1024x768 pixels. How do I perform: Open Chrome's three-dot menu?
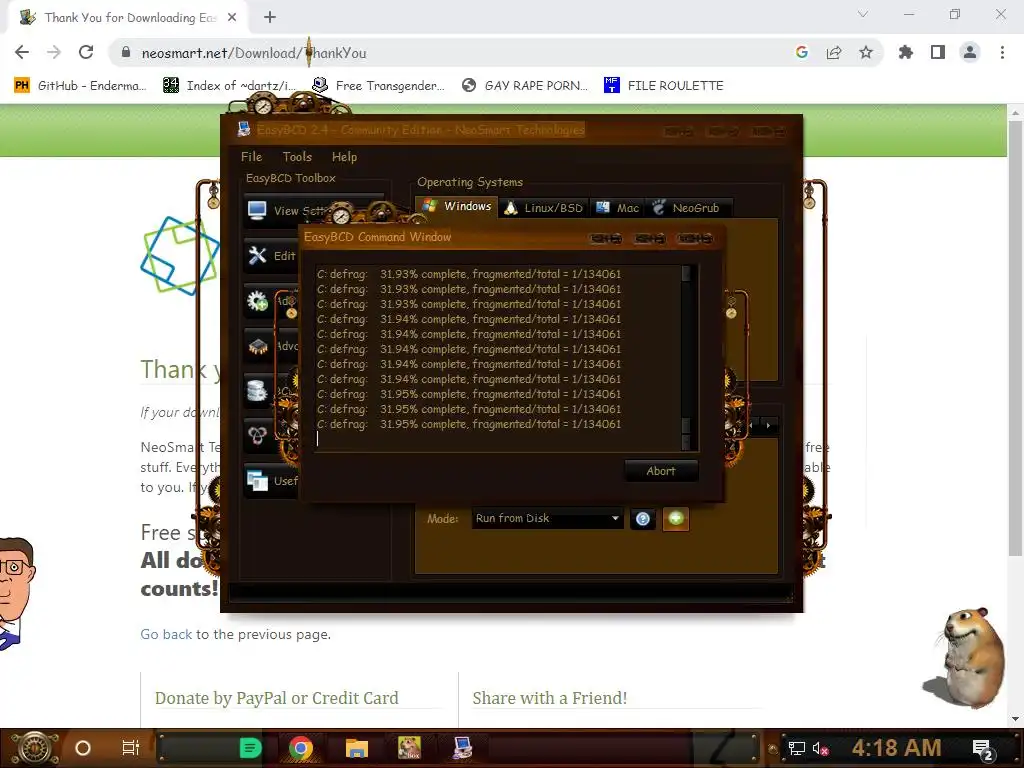pos(1002,52)
